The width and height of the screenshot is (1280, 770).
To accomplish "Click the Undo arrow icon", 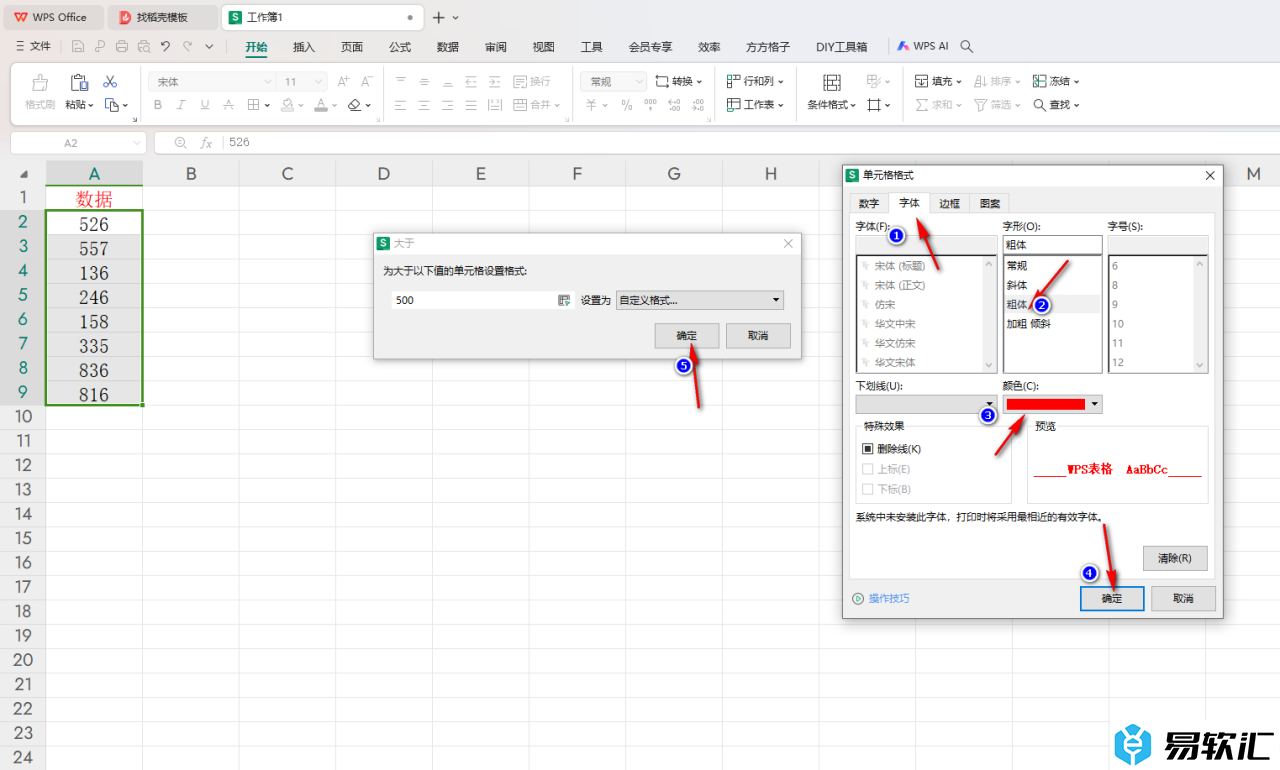I will (166, 46).
